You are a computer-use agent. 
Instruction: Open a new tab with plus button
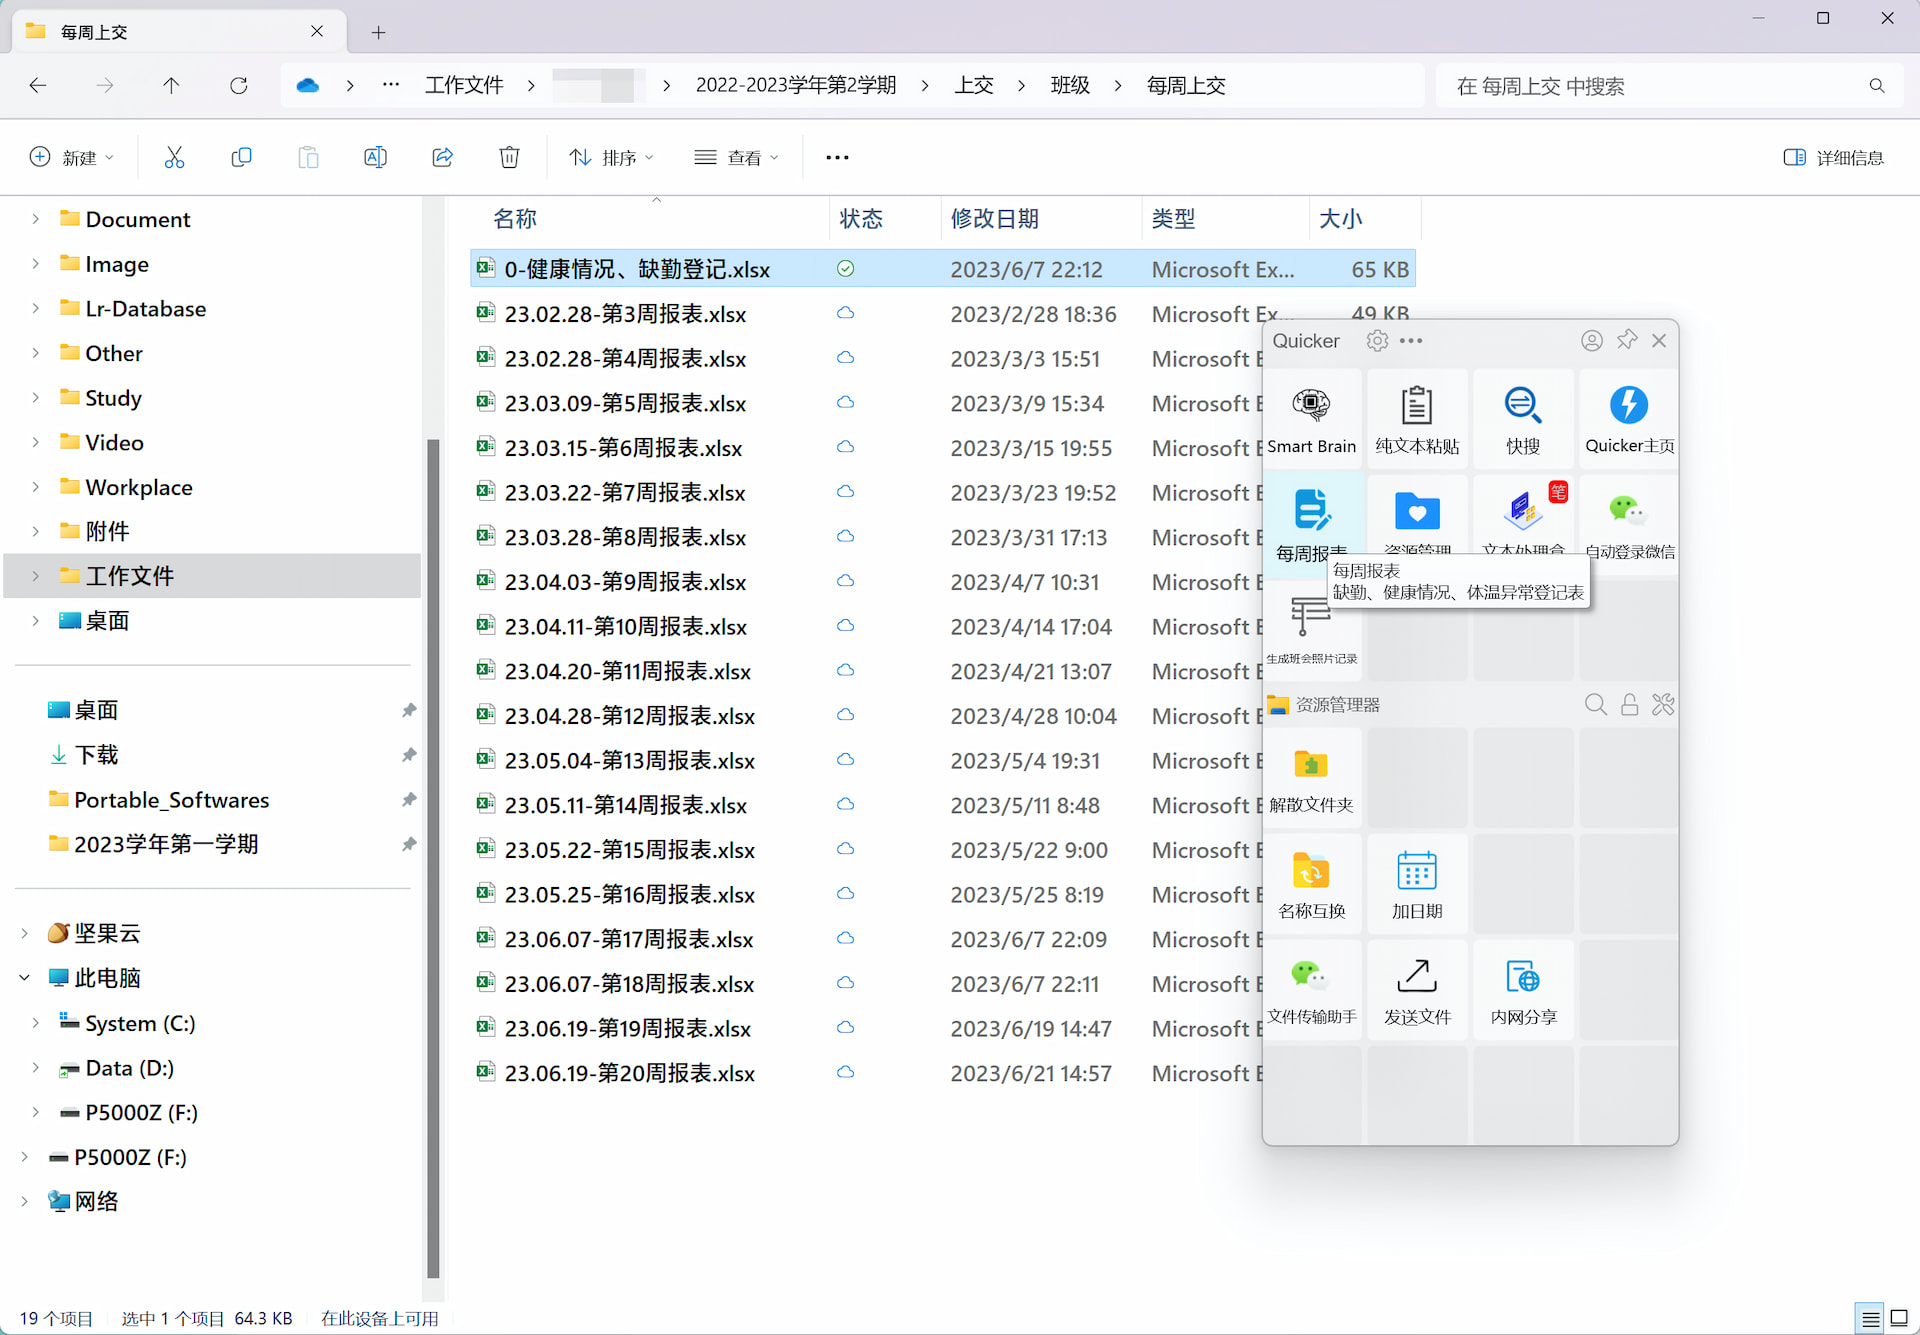click(x=378, y=32)
